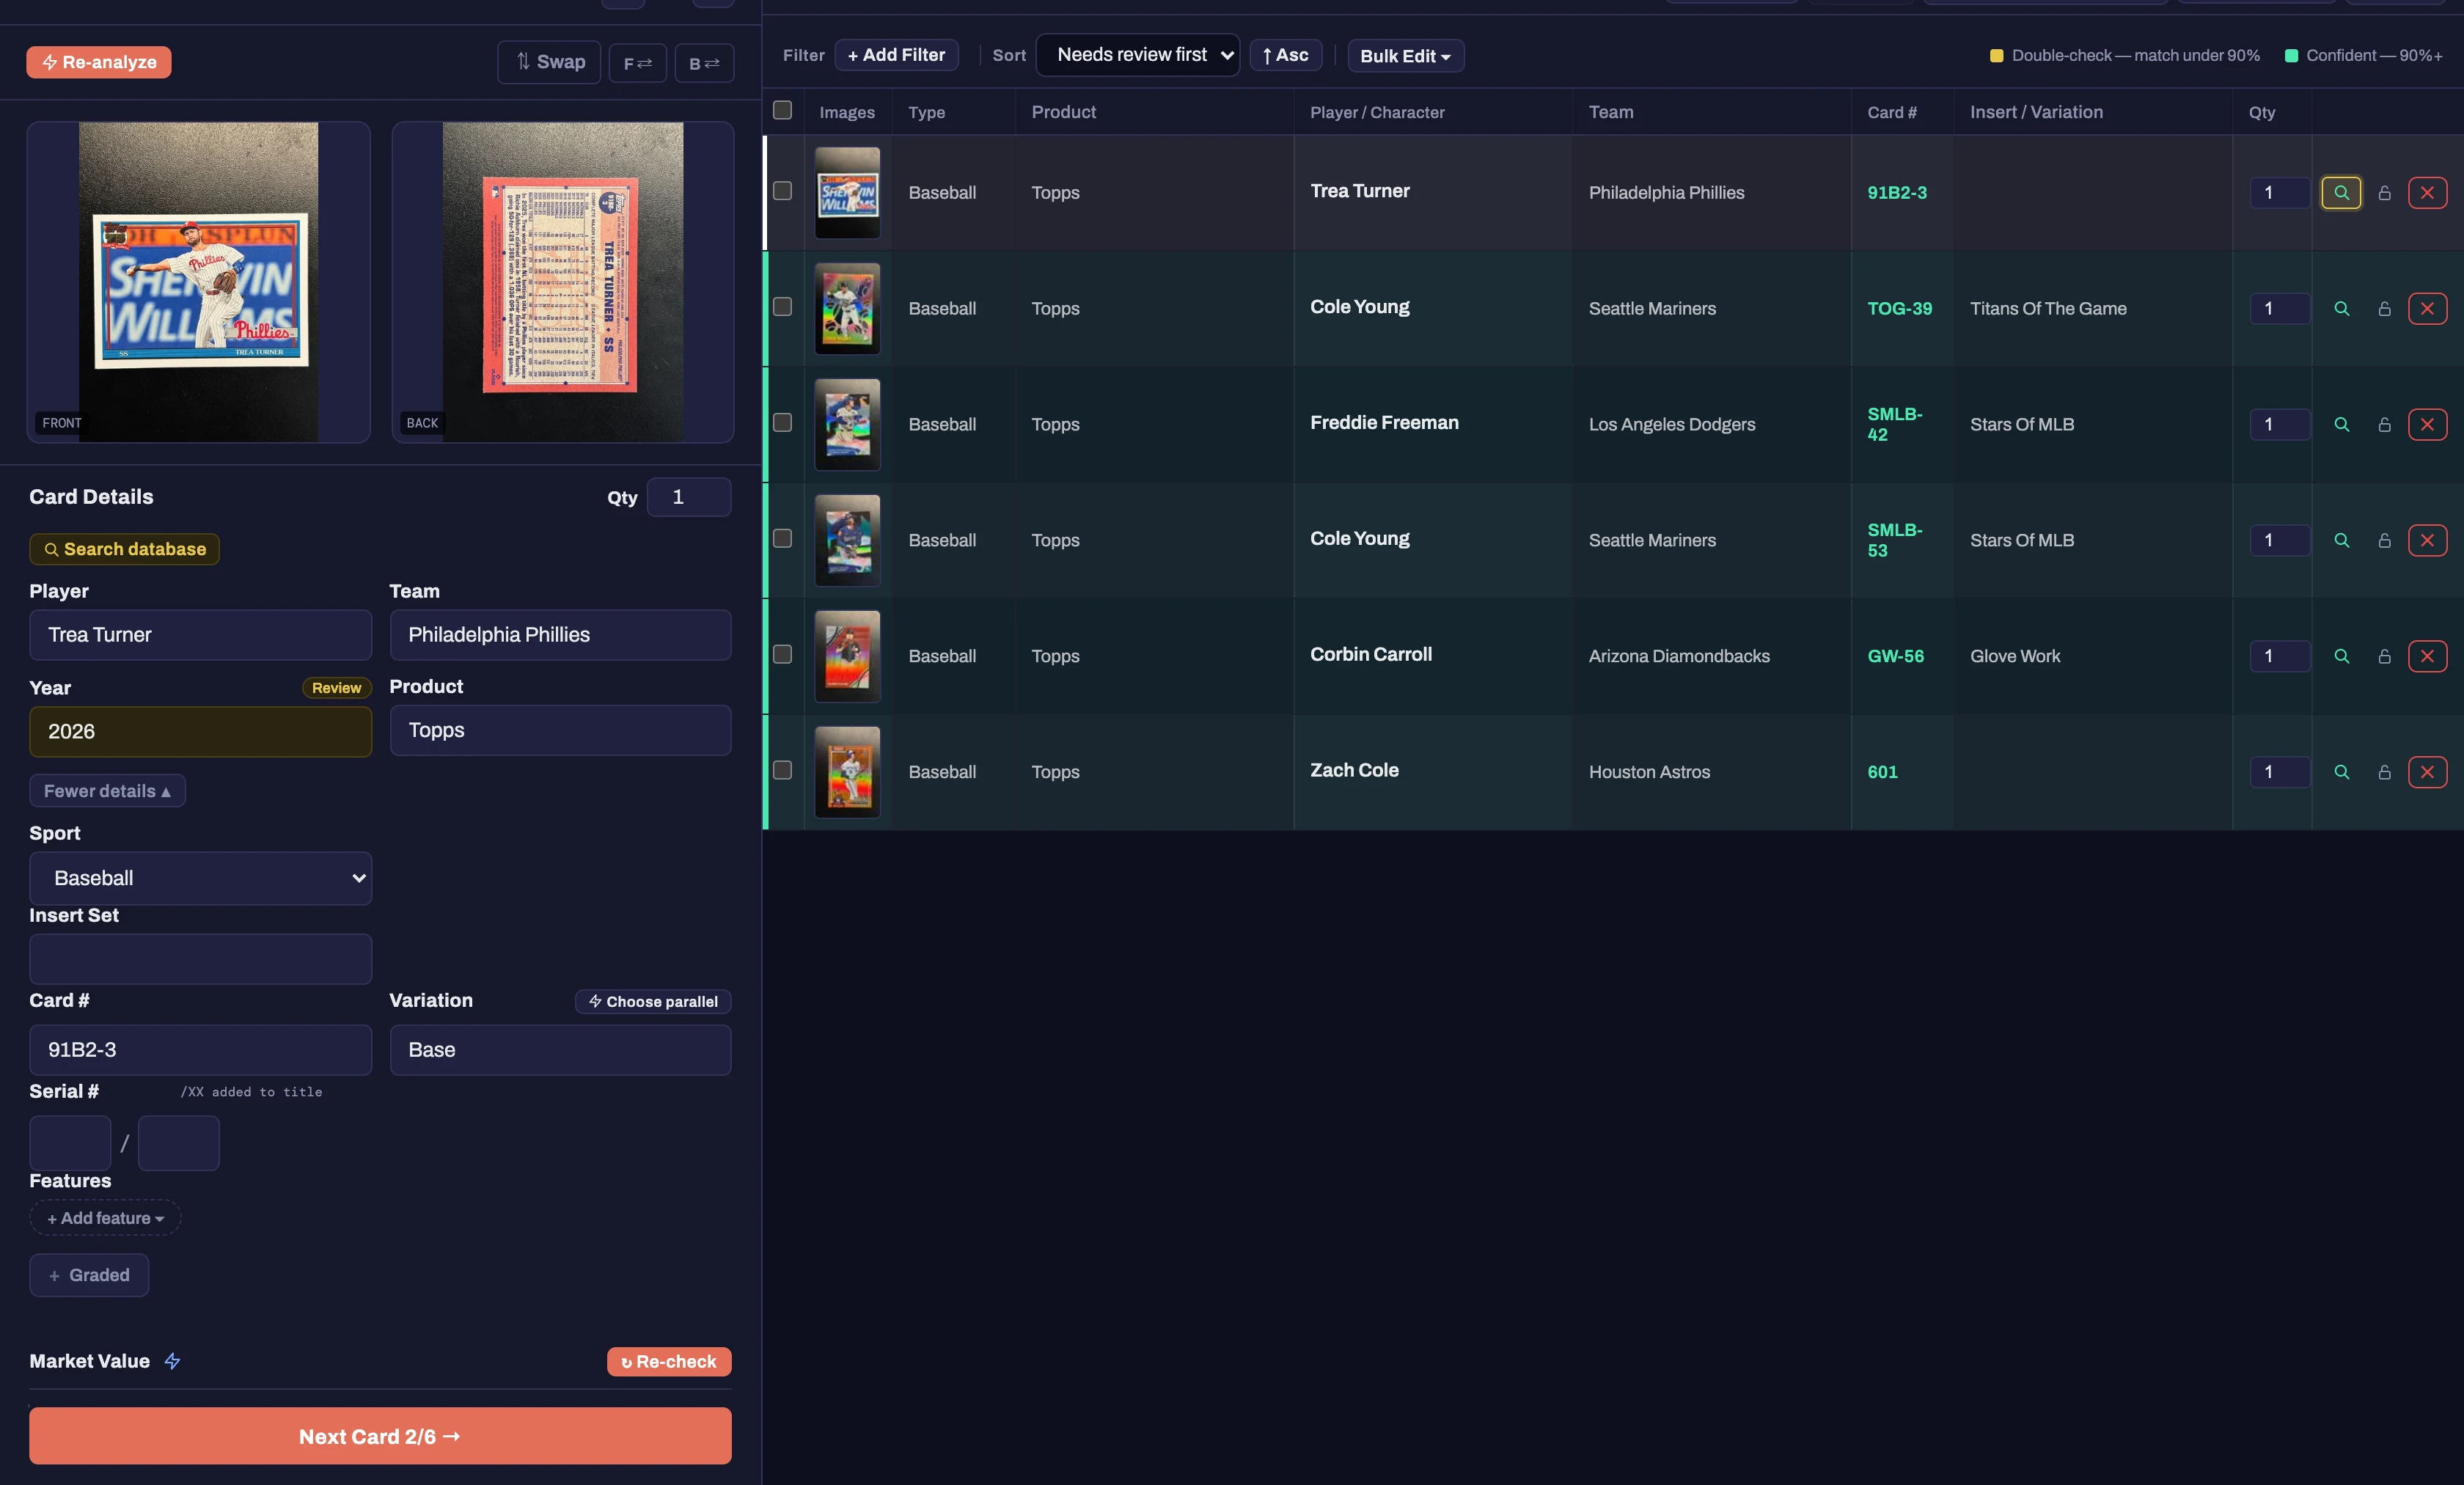Image resolution: width=2464 pixels, height=1485 pixels.
Task: Open the Add feature dropdown
Action: click(105, 1218)
